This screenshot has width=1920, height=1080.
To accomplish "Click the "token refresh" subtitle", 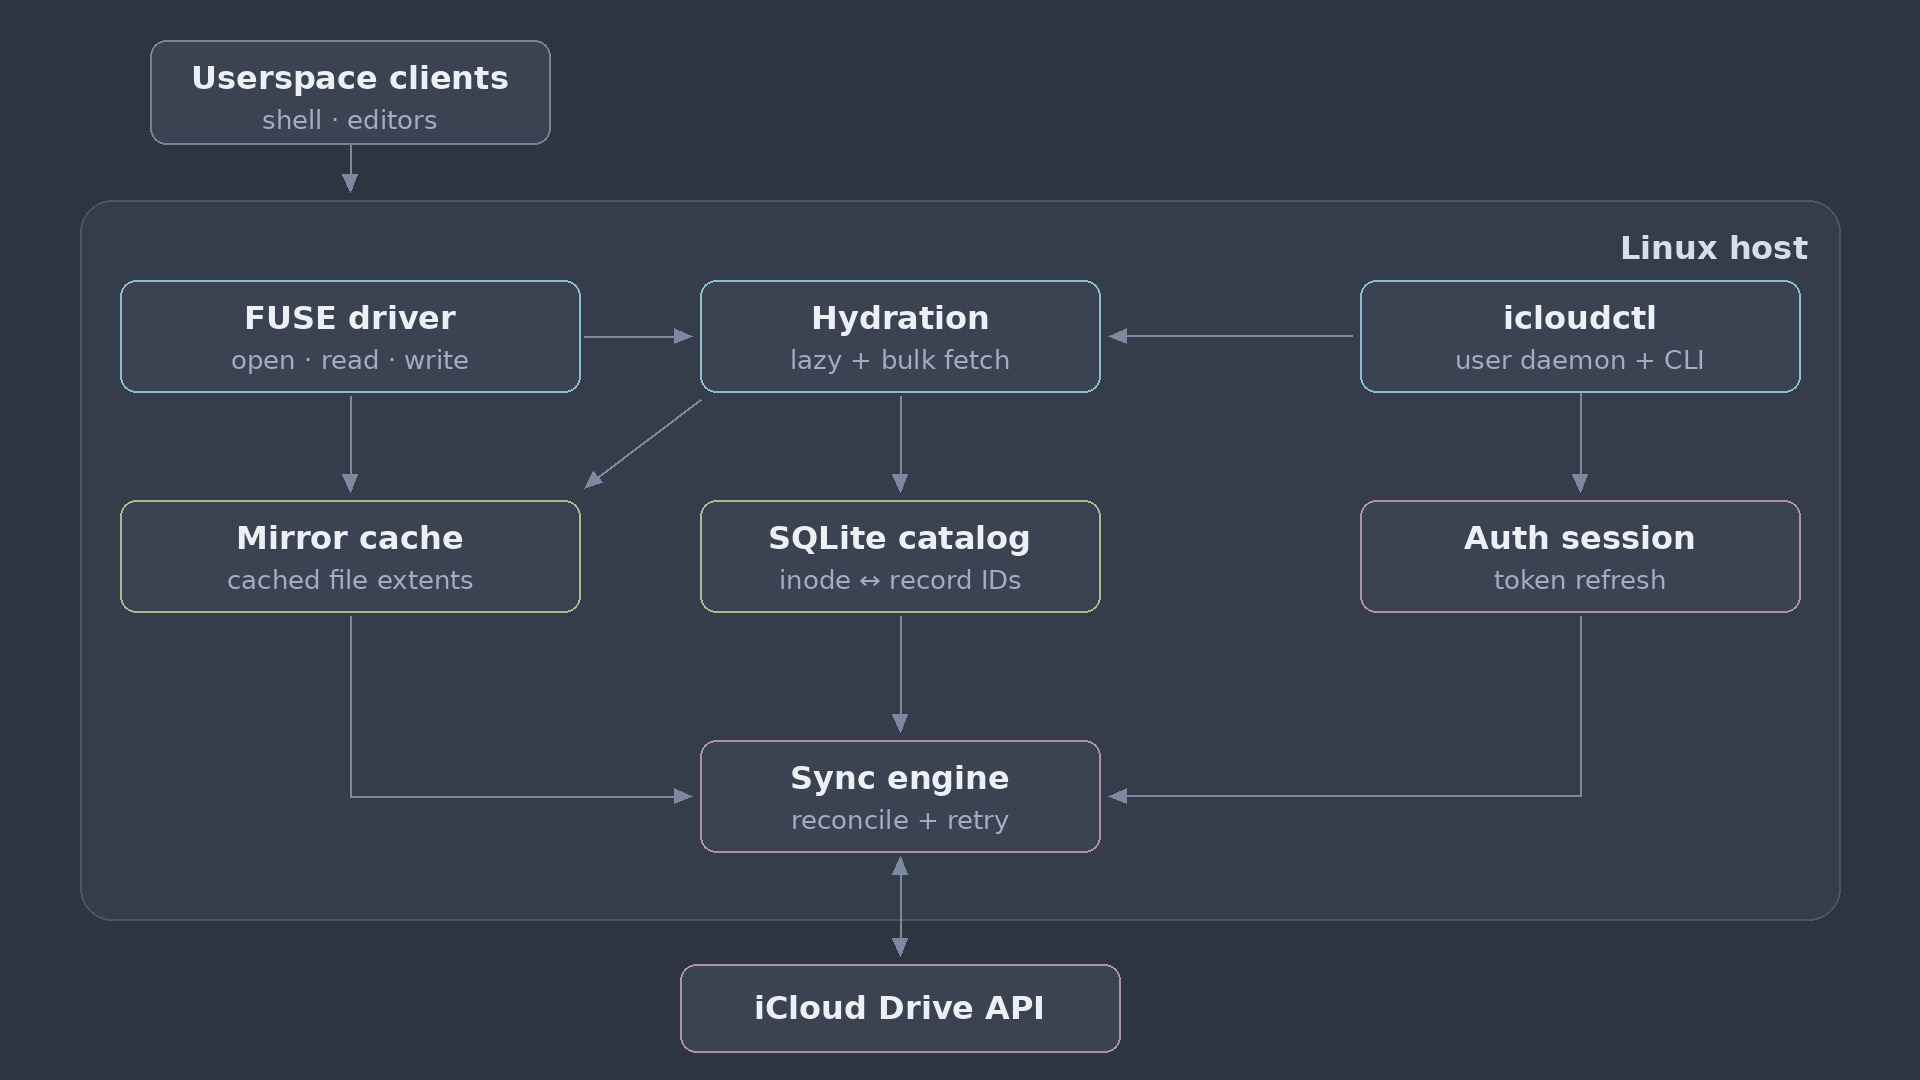I will [1580, 580].
